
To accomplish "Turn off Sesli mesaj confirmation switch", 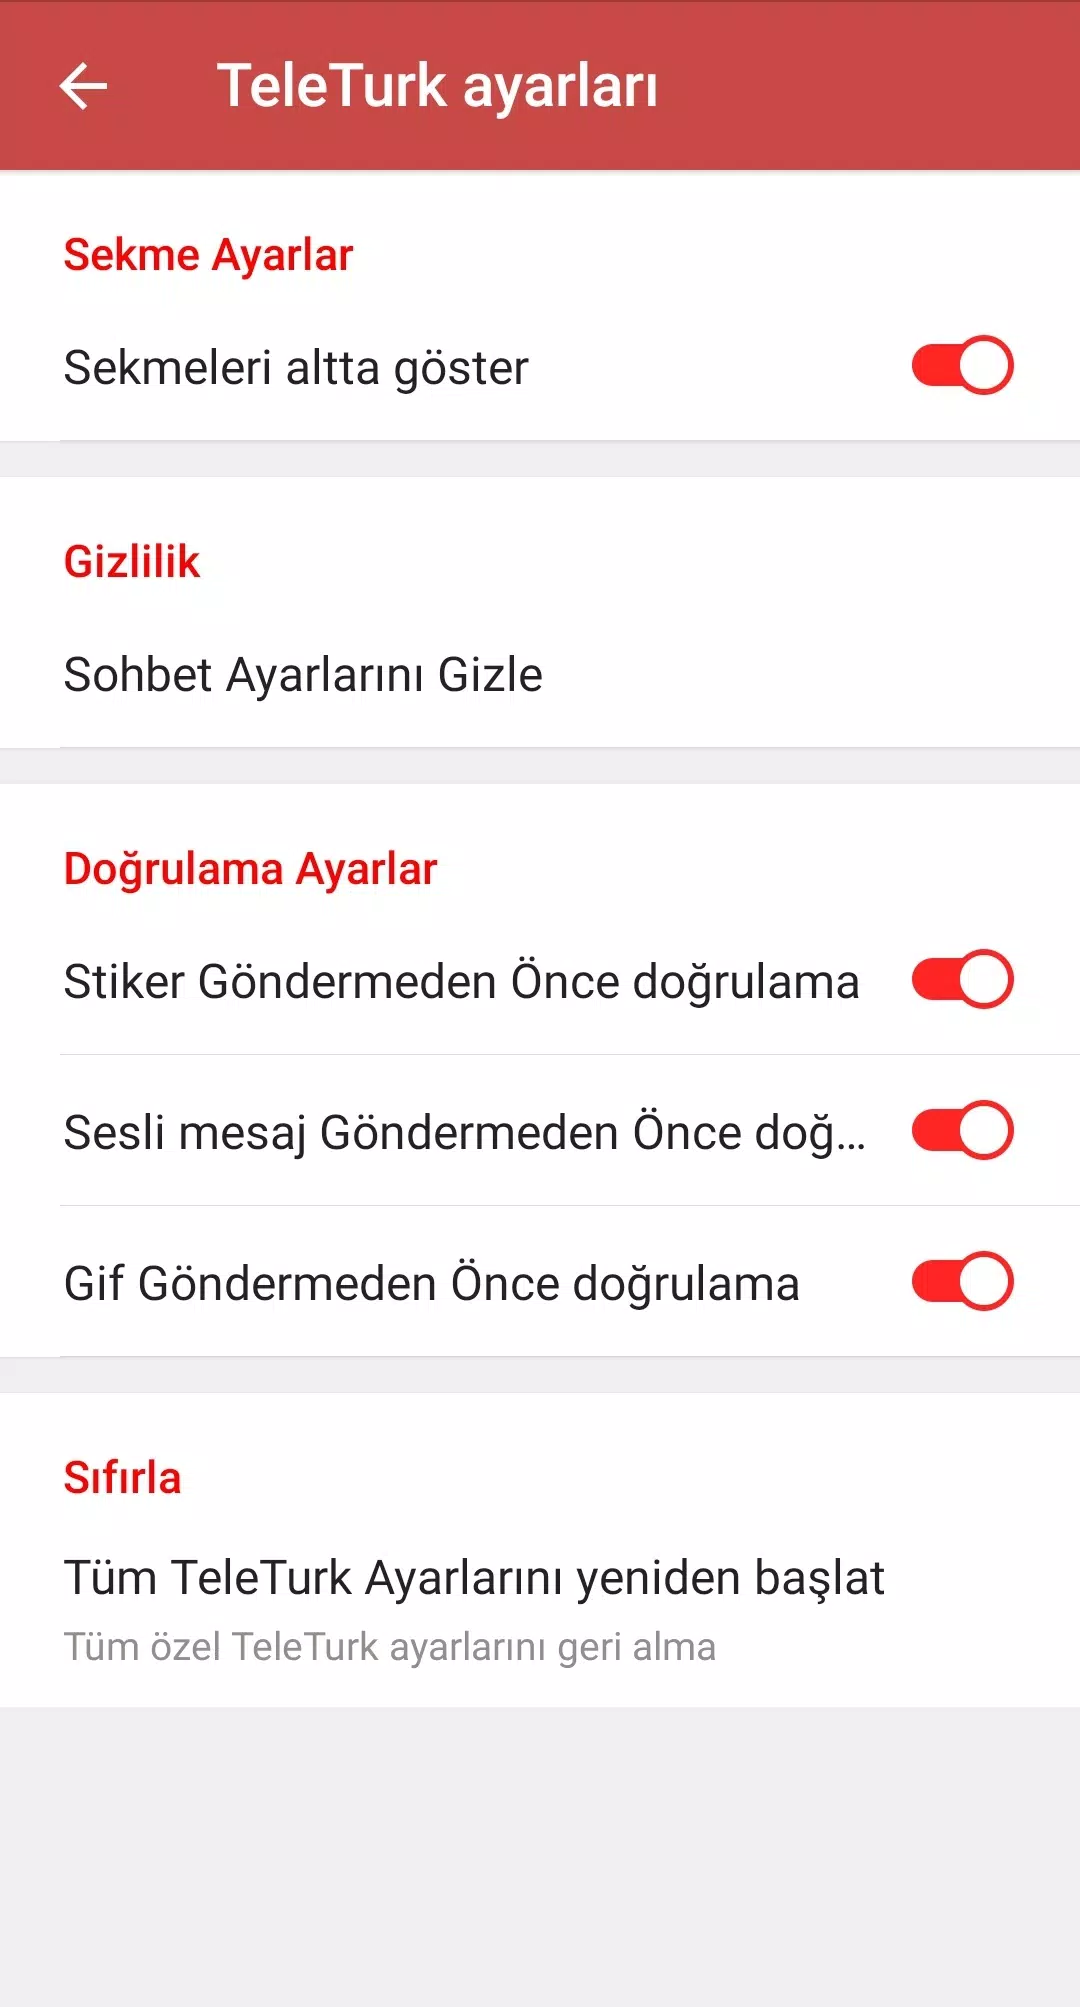I will [962, 1131].
